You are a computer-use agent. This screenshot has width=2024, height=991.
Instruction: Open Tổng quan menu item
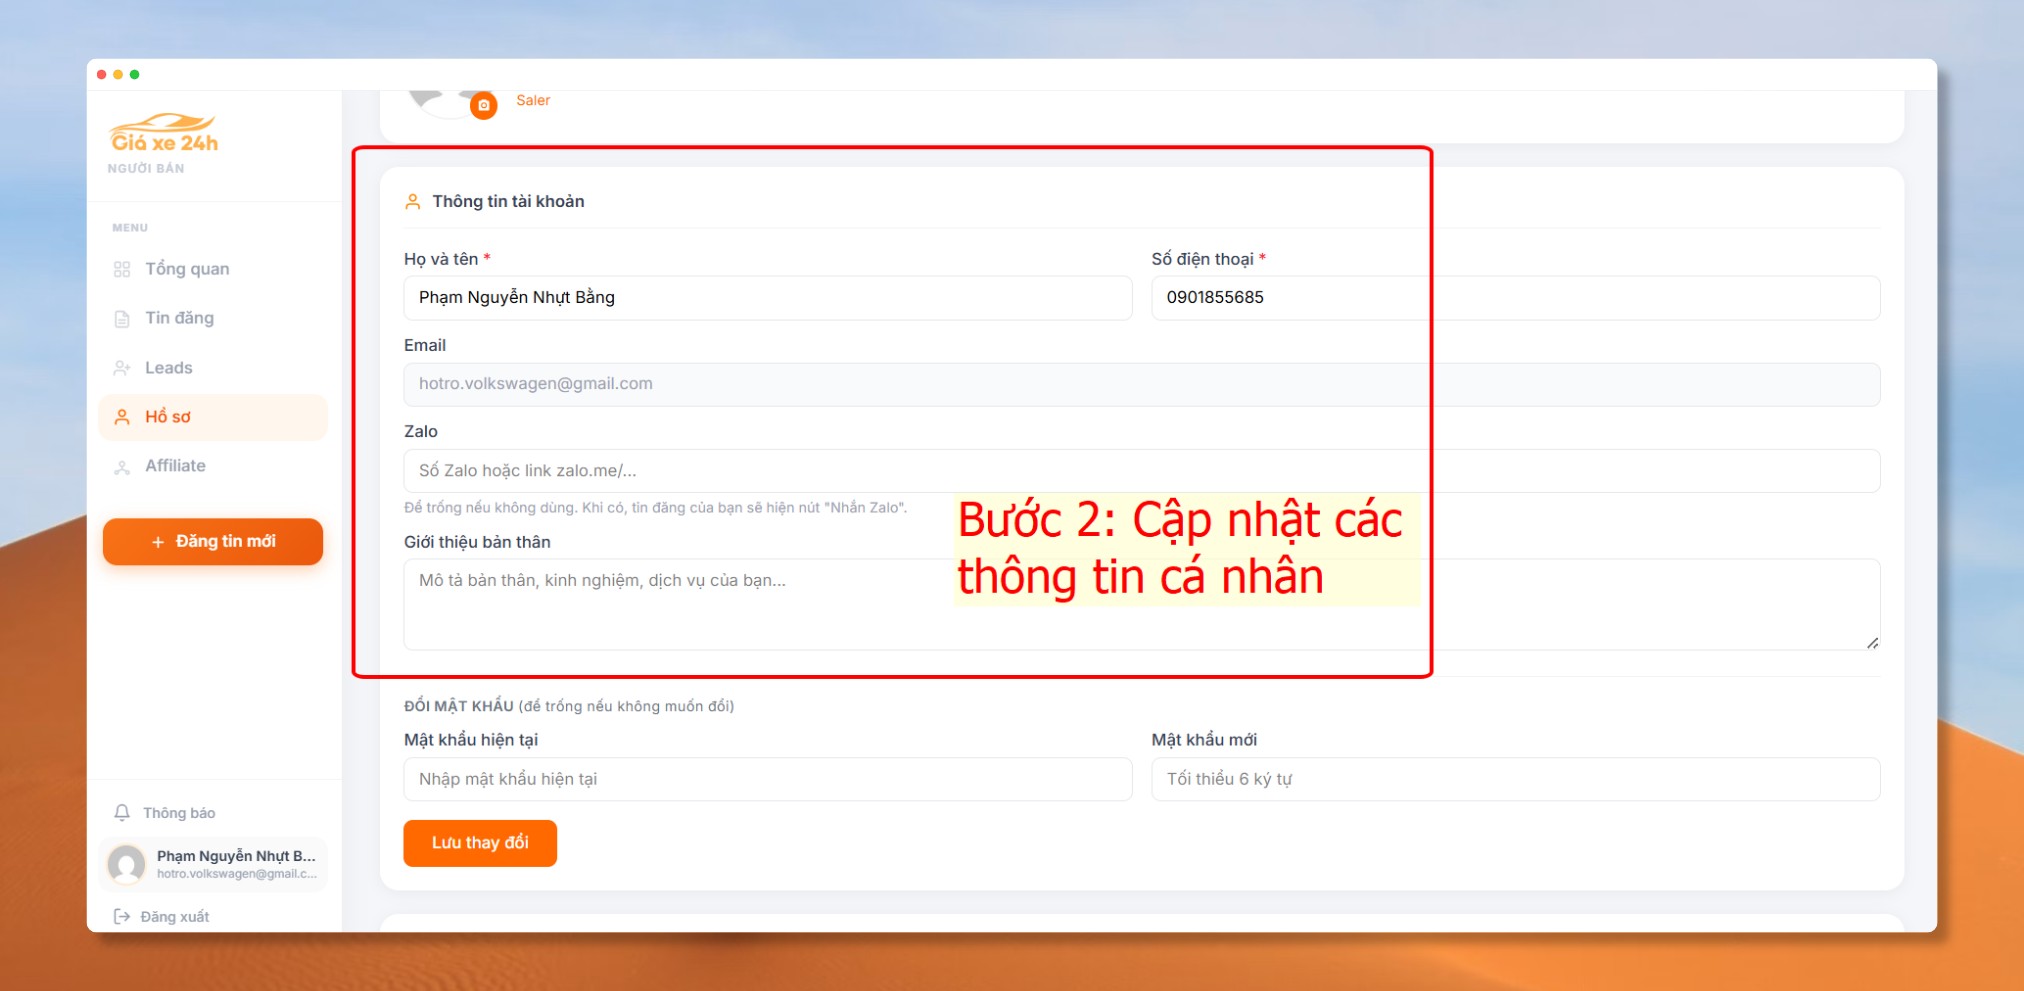[x=213, y=269]
